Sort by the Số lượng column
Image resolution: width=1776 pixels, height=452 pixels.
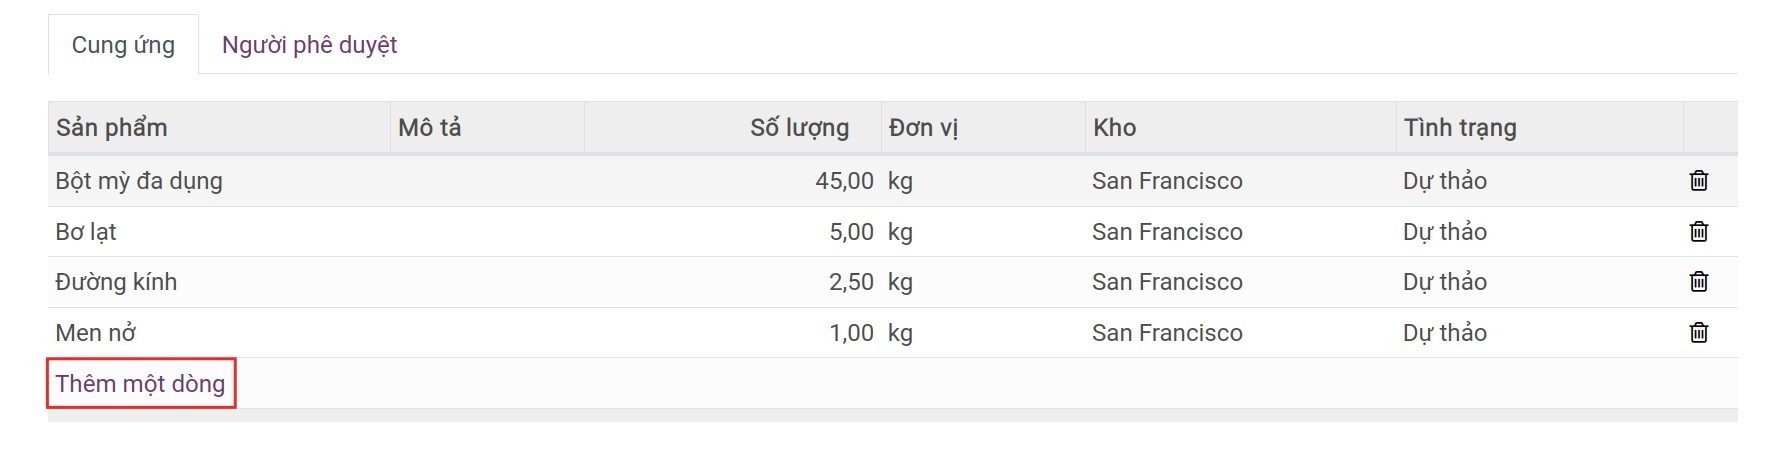pos(799,128)
